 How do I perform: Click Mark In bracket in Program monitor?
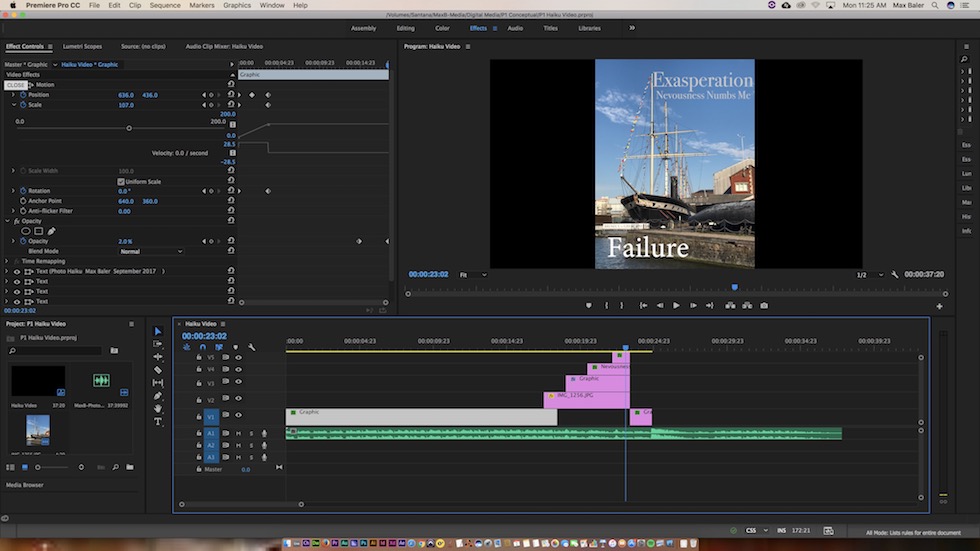coord(606,305)
